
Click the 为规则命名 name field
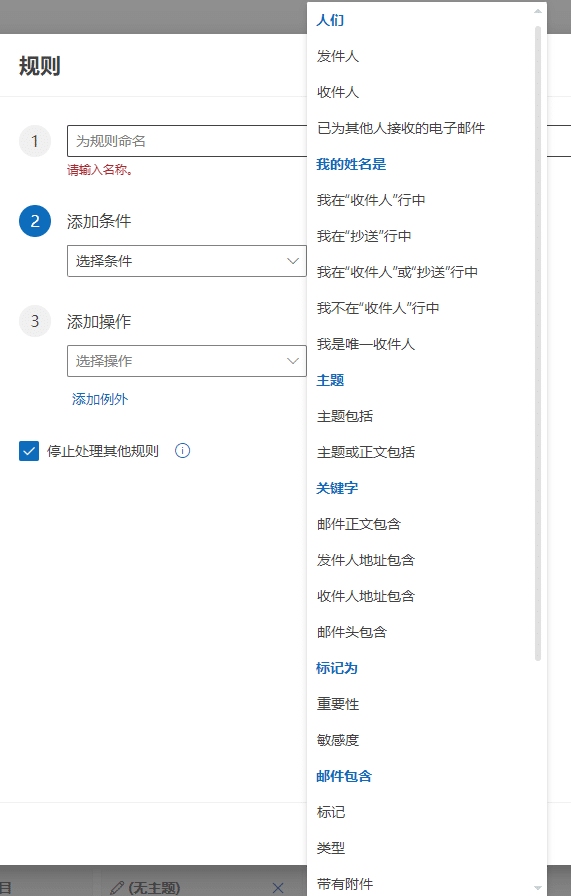[x=187, y=141]
